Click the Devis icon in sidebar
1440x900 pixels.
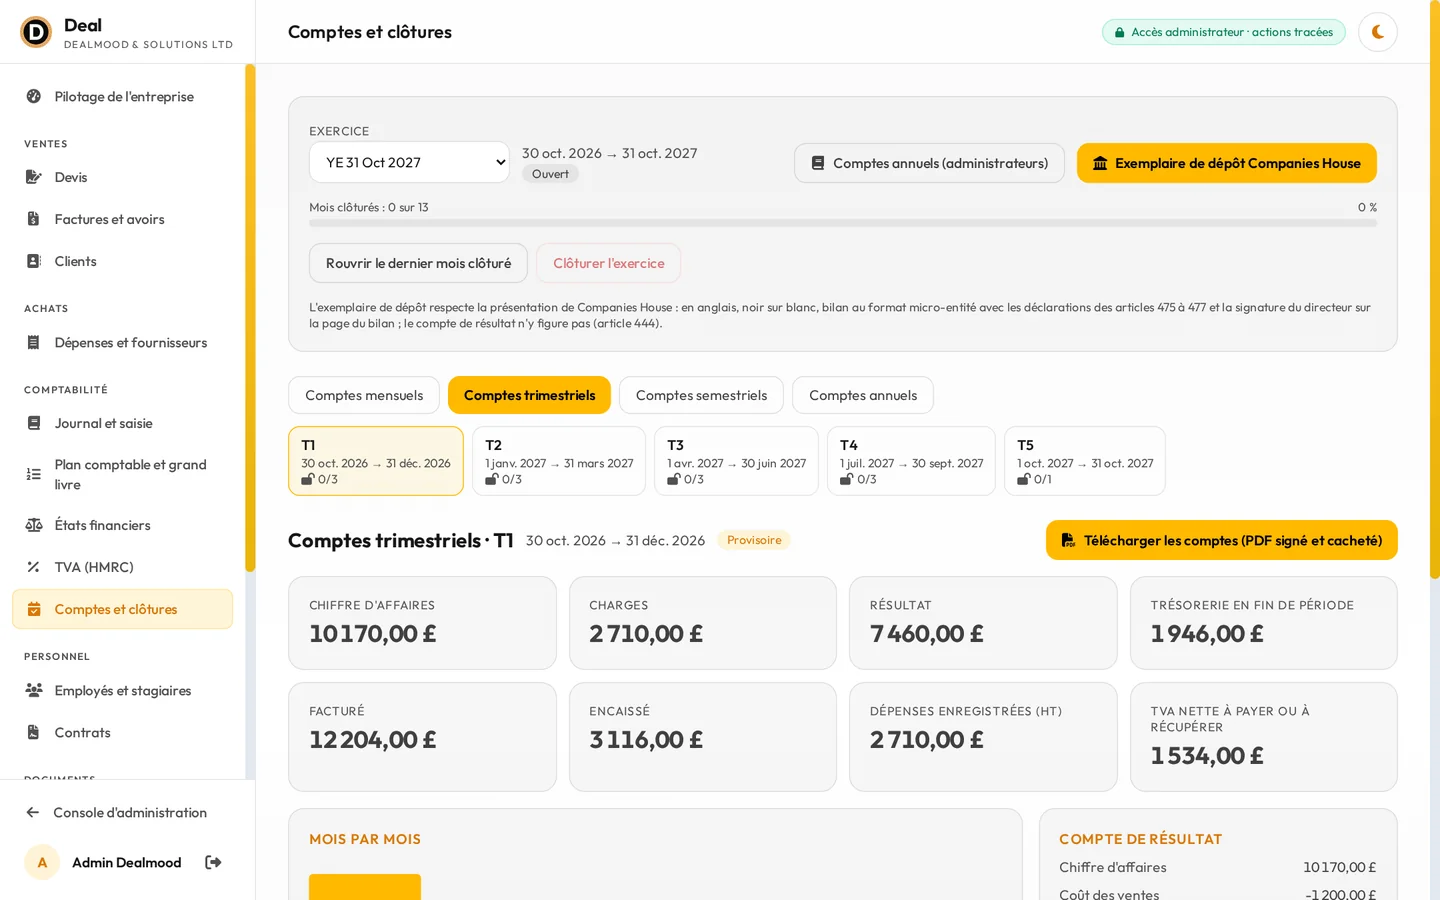point(34,177)
